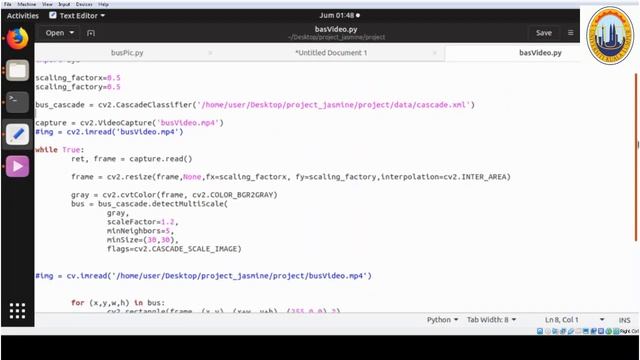
Task: Click the gray = cv2.cvtColor line
Action: click(174, 194)
